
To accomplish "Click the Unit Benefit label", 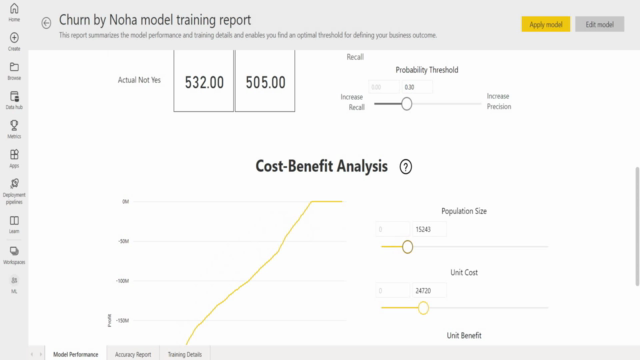I will tap(464, 336).
